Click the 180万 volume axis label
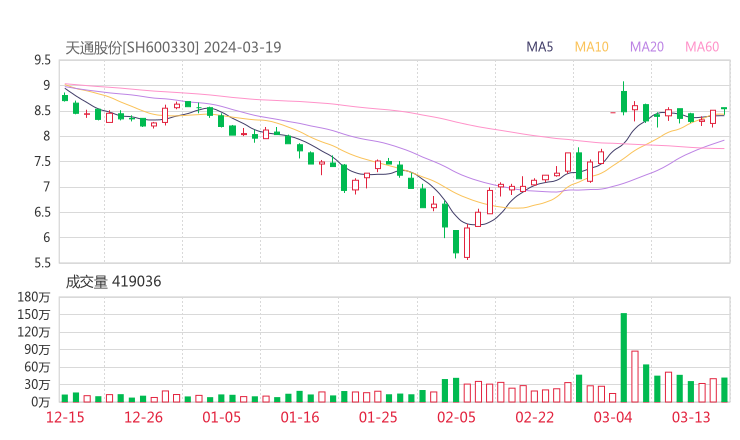Viewport: 740px width, 440px height. pos(34,297)
